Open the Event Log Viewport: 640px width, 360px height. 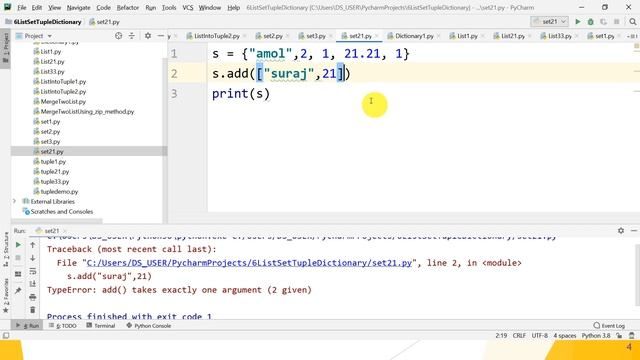(x=609, y=326)
